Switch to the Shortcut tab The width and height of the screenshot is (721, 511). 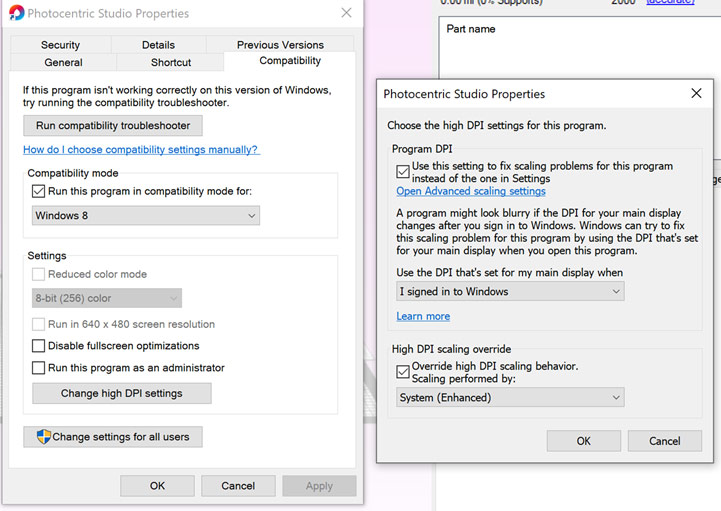(x=171, y=63)
